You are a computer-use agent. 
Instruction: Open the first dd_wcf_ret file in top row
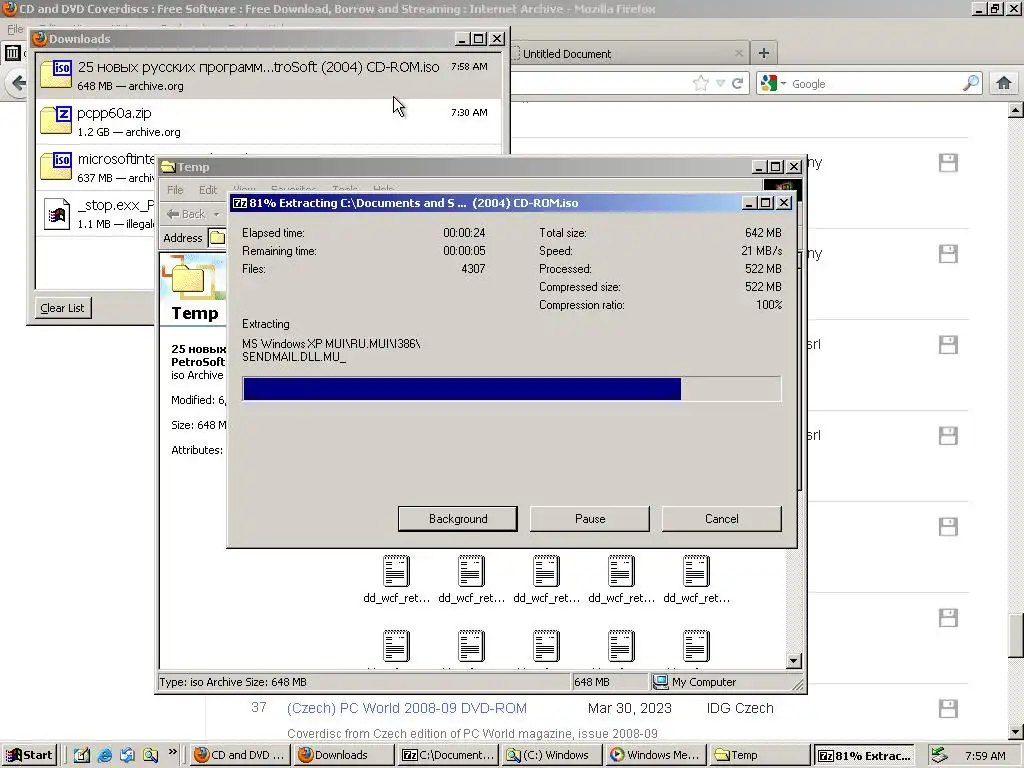(x=396, y=579)
